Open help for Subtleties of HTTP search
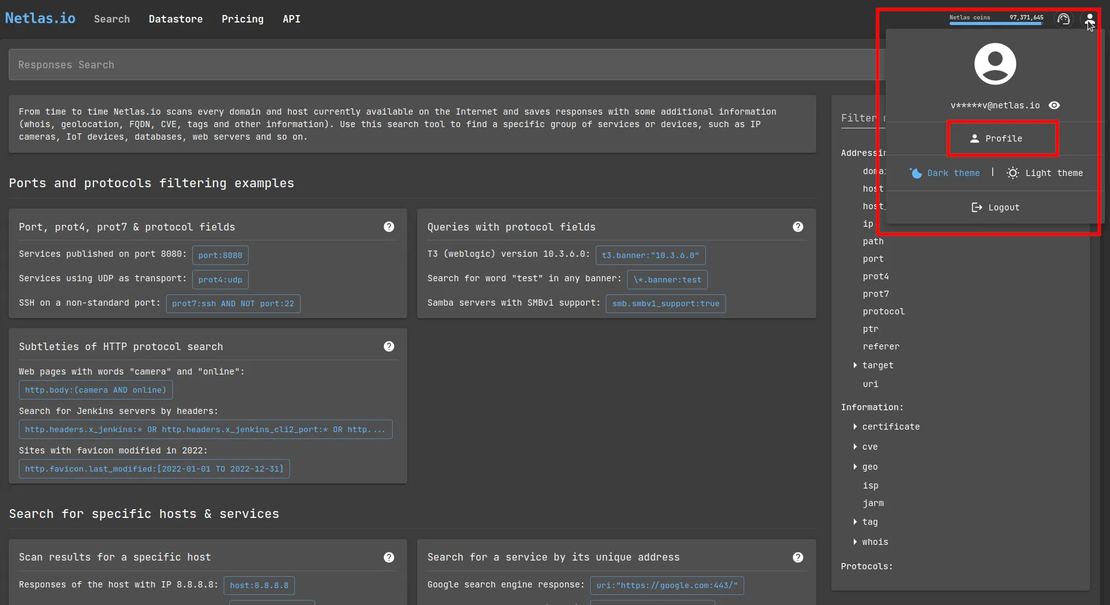This screenshot has height=605, width=1110. 389,347
